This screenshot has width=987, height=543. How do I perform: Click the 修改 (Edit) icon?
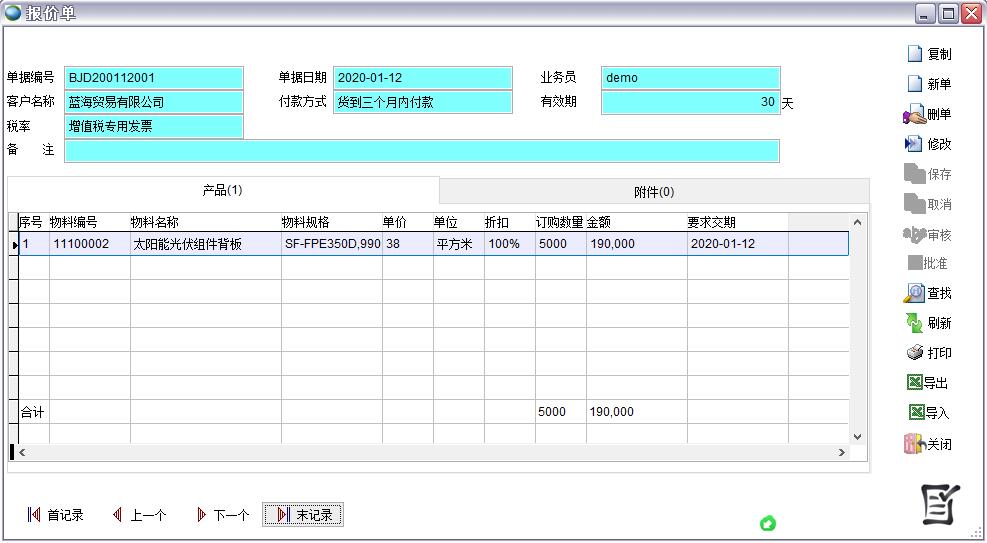click(914, 144)
